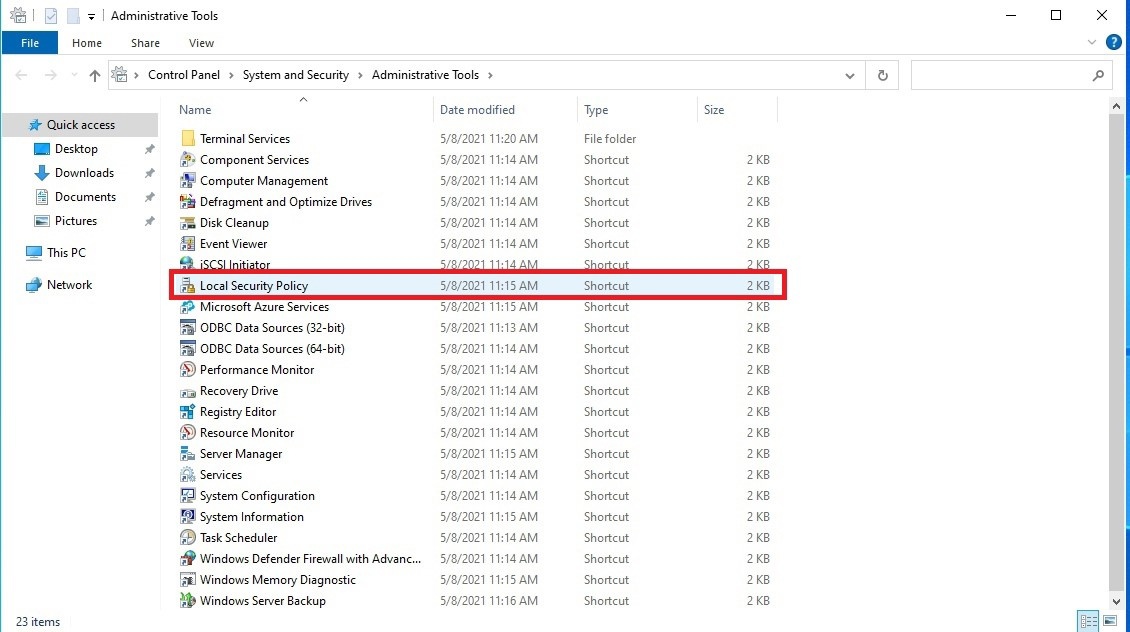
Task: Click the search magnifier icon
Action: (1098, 75)
